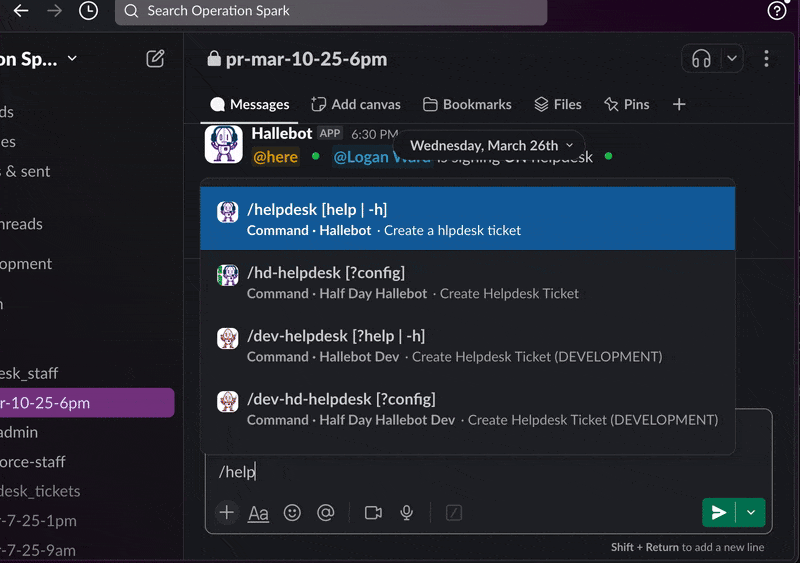Open the Threads sidebar item
The height and width of the screenshot is (563, 800).
(87, 224)
